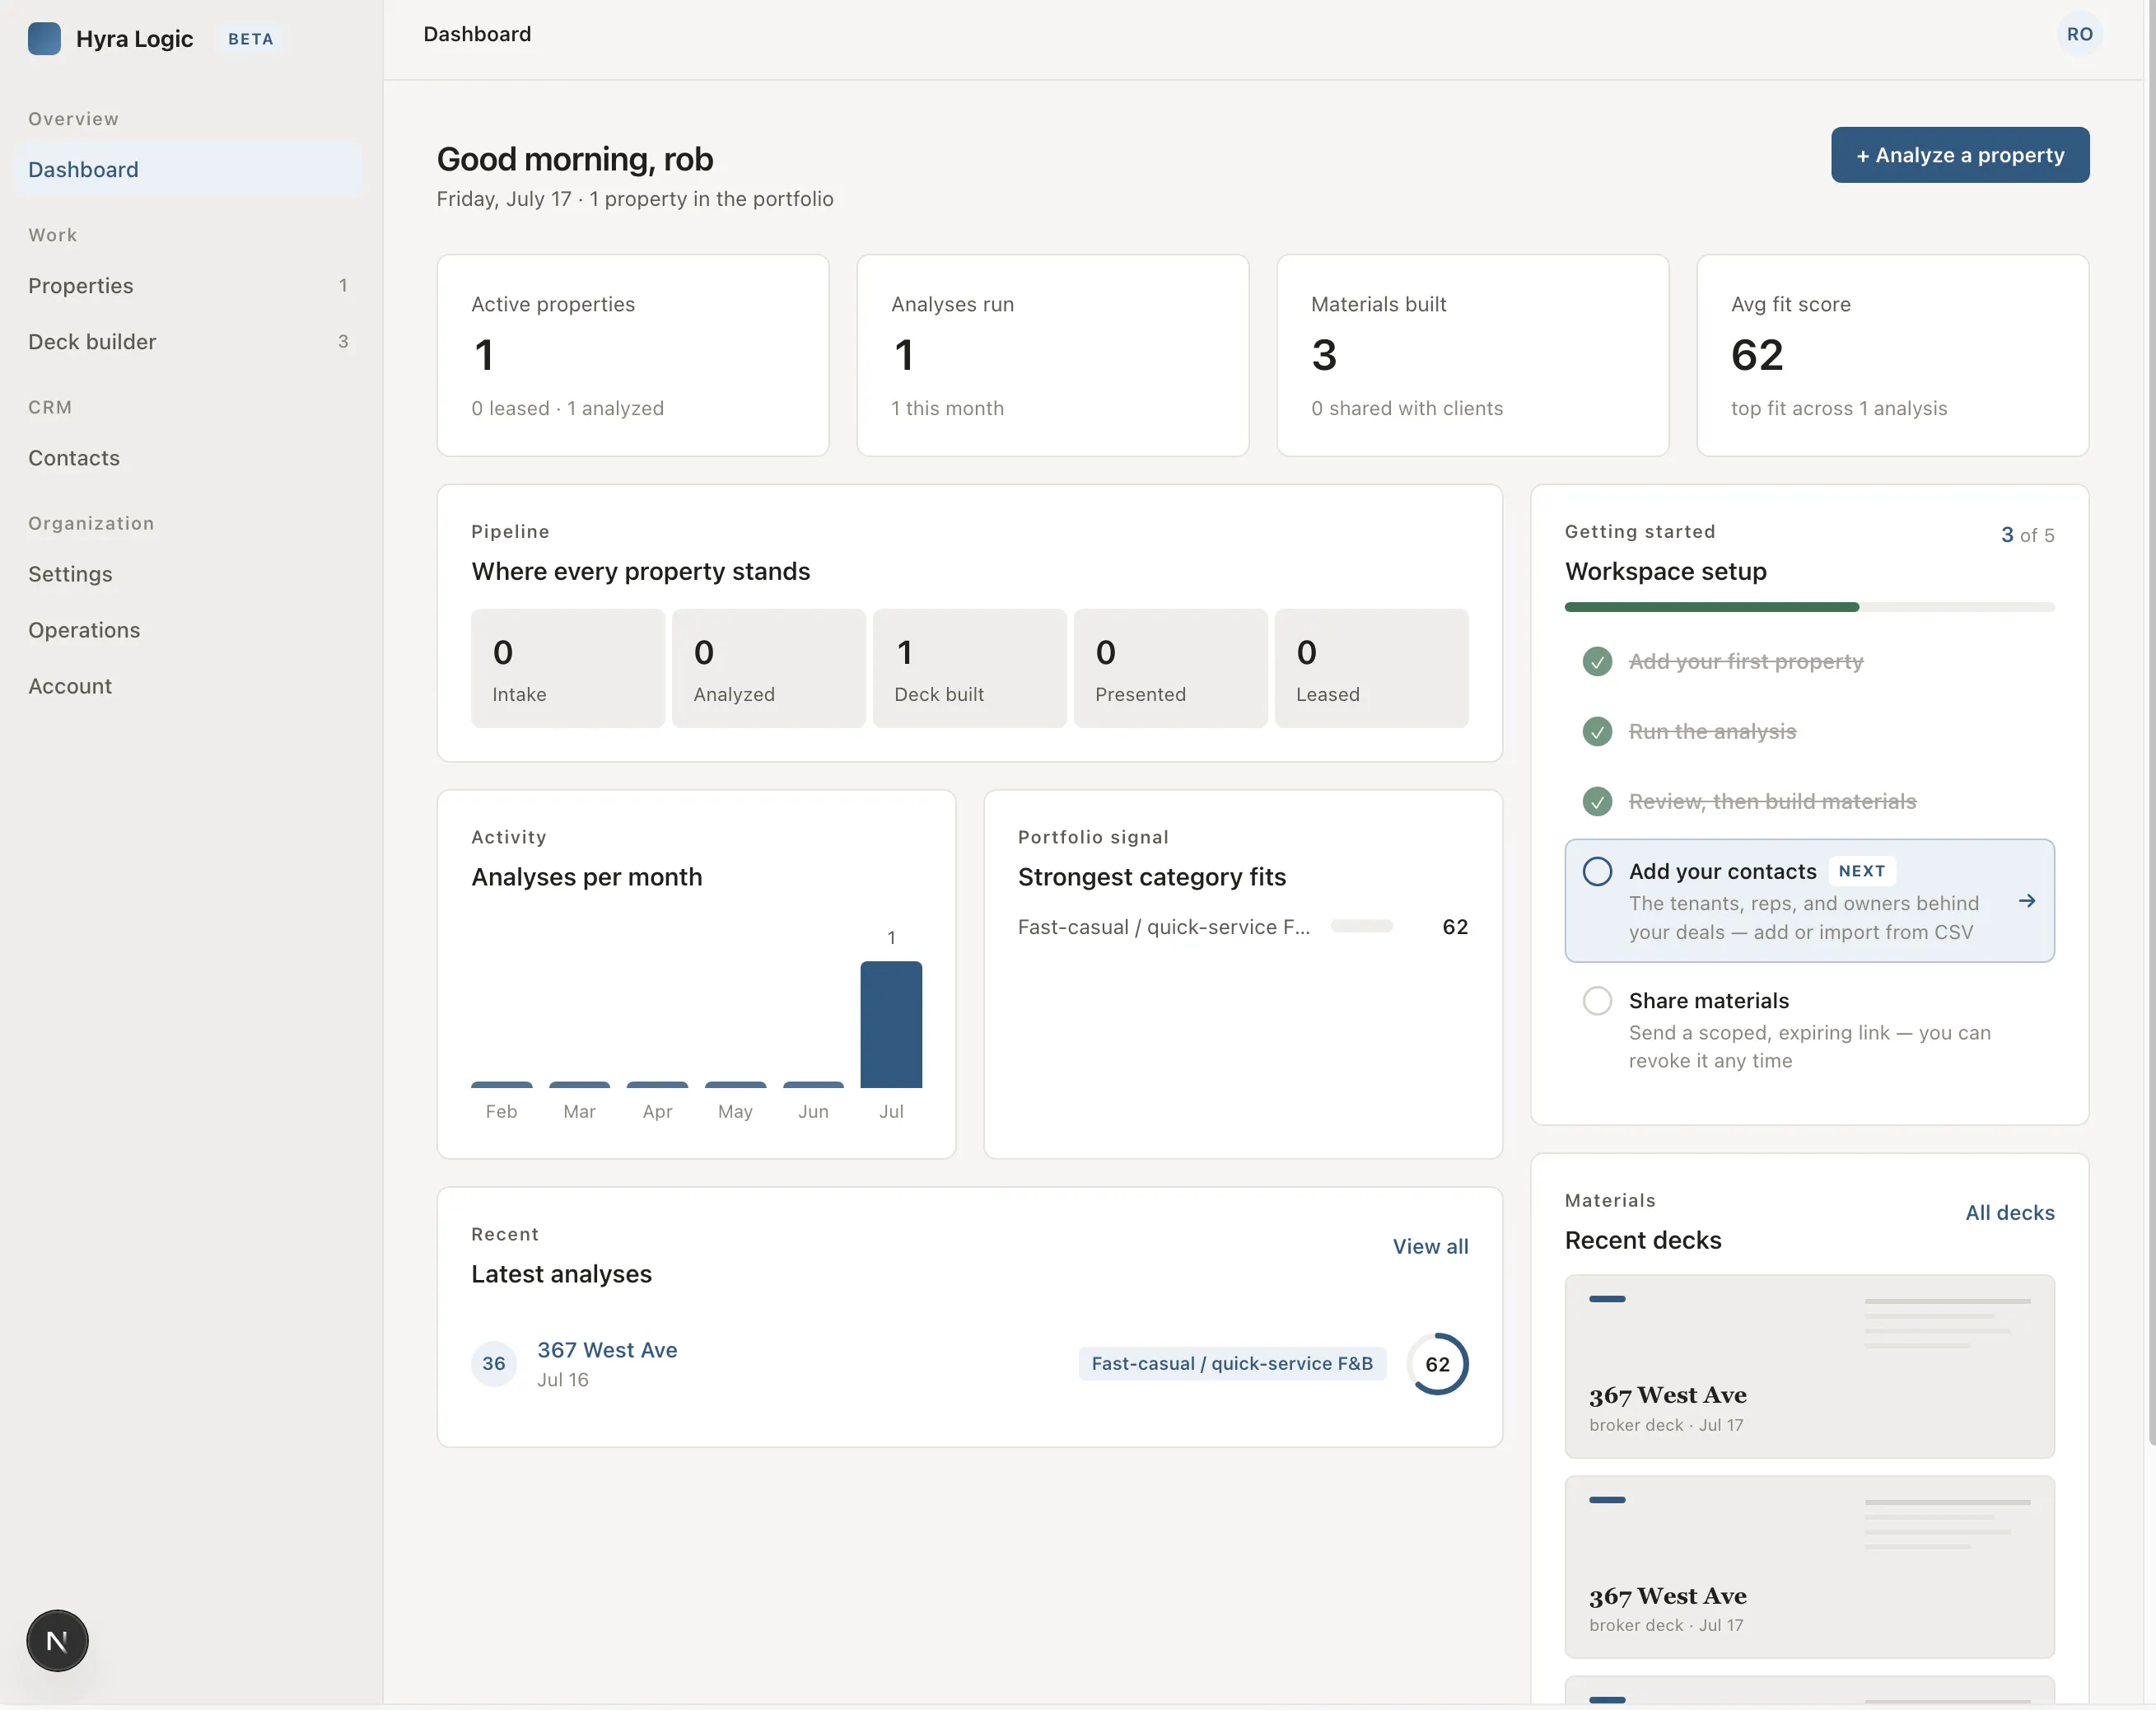This screenshot has width=2156, height=1710.
Task: Toggle the Add your contacts step circle
Action: (1597, 871)
